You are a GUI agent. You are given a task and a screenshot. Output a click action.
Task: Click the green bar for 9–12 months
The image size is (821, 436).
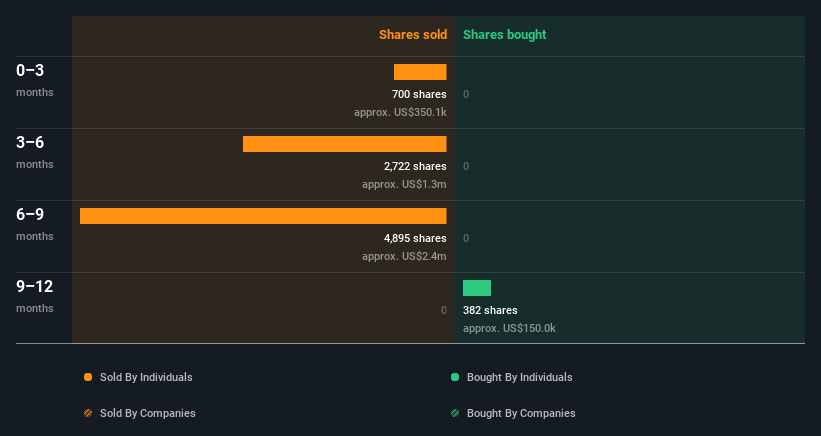(476, 288)
